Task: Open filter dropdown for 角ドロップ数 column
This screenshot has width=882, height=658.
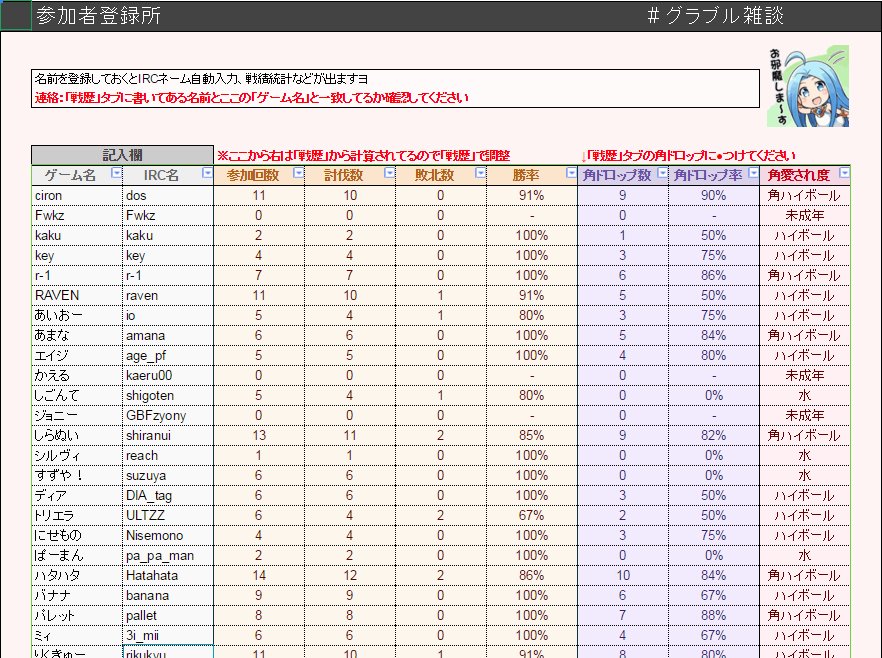Action: pyautogui.click(x=663, y=173)
